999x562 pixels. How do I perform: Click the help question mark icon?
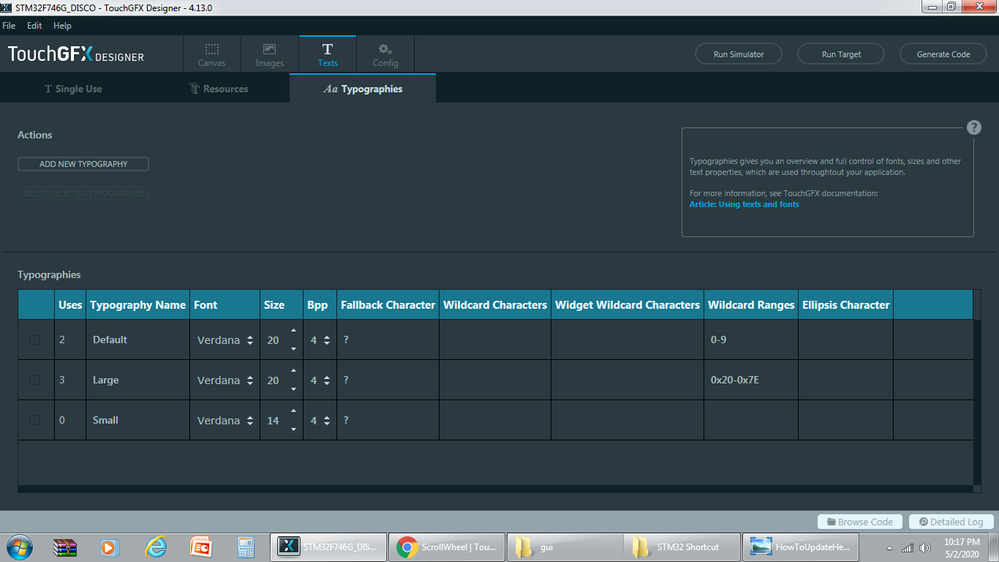tap(974, 127)
